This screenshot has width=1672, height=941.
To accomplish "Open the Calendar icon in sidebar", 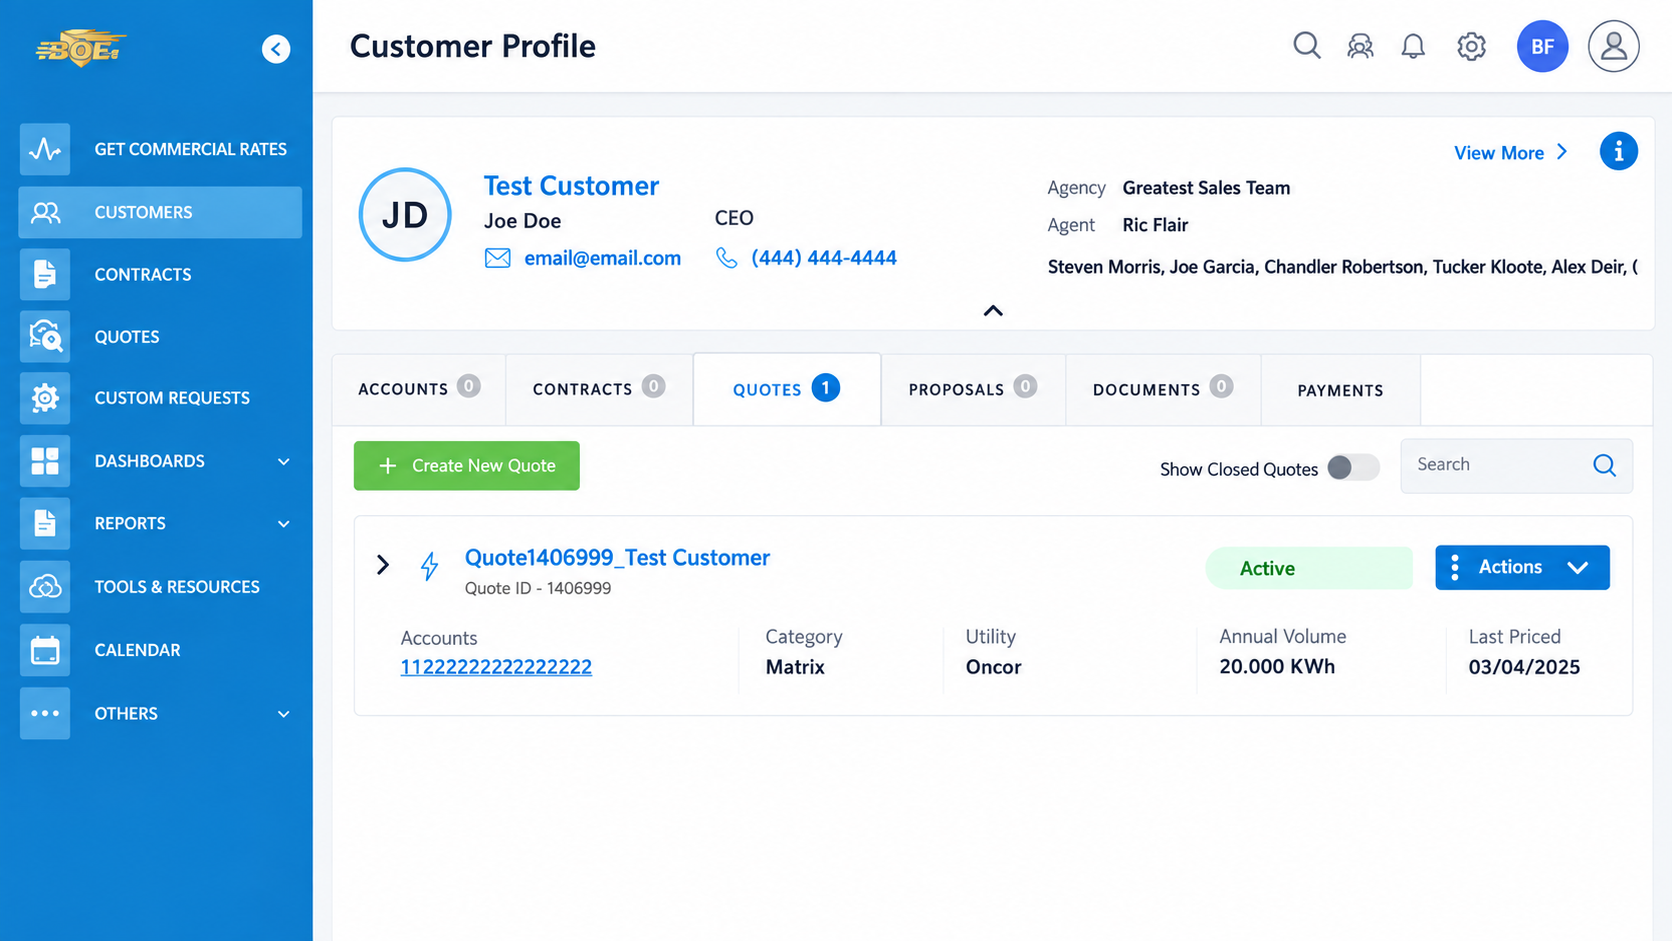I will tap(45, 650).
